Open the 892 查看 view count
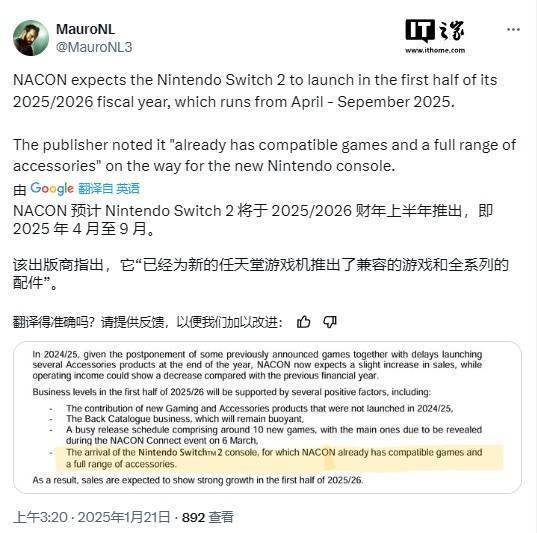Screen dimensions: 537x533 pos(208,517)
